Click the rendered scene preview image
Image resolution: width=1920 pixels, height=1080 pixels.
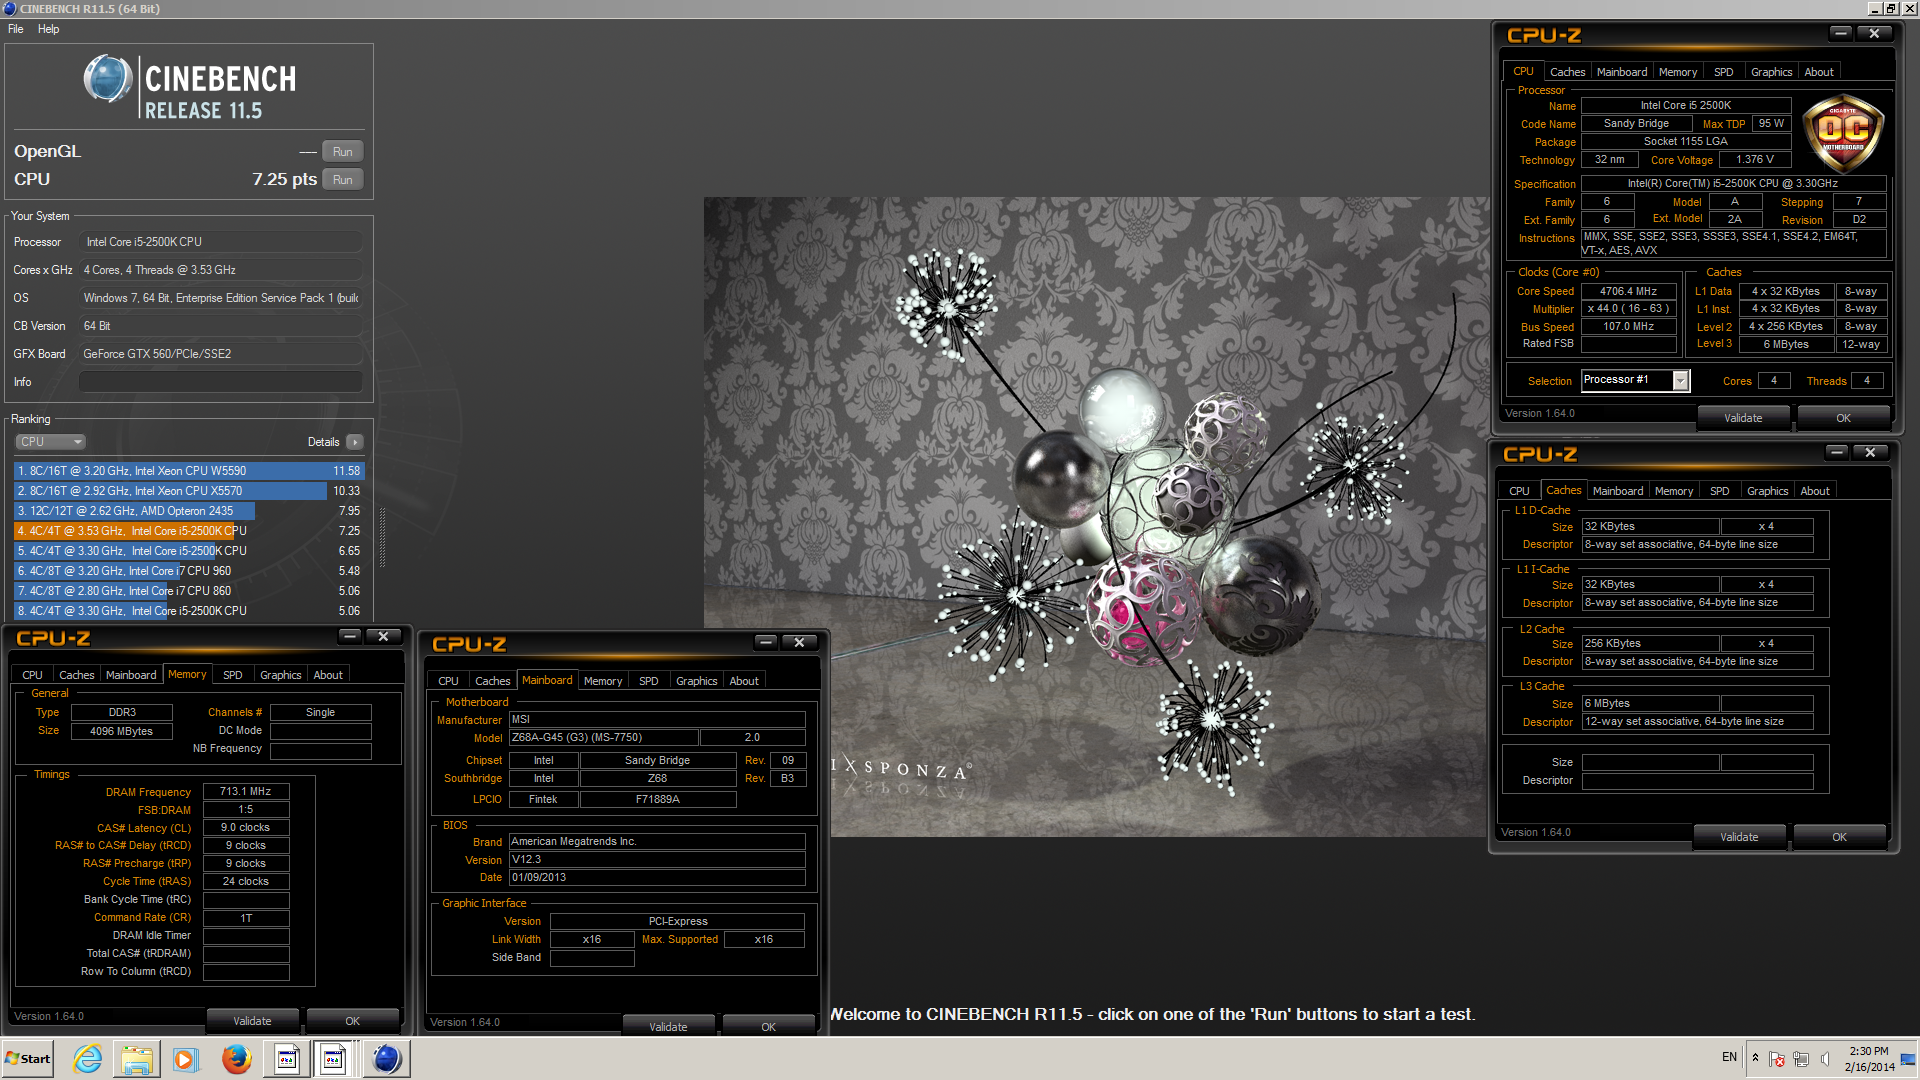click(x=1095, y=517)
